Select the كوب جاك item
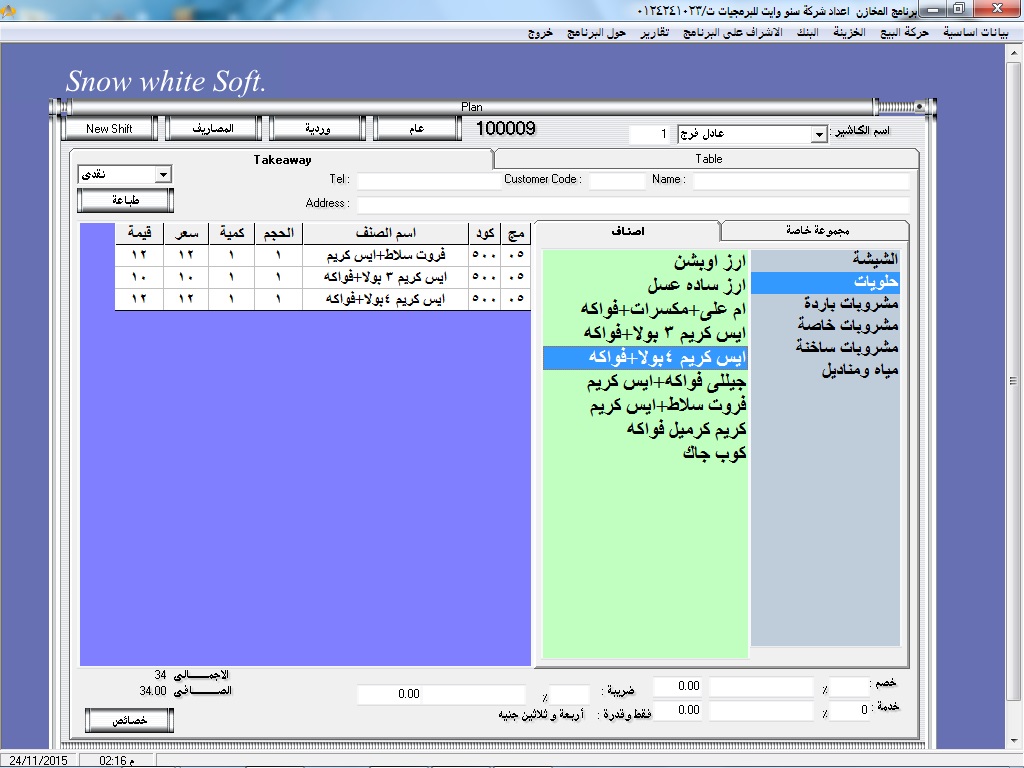The image size is (1024, 768). (714, 453)
